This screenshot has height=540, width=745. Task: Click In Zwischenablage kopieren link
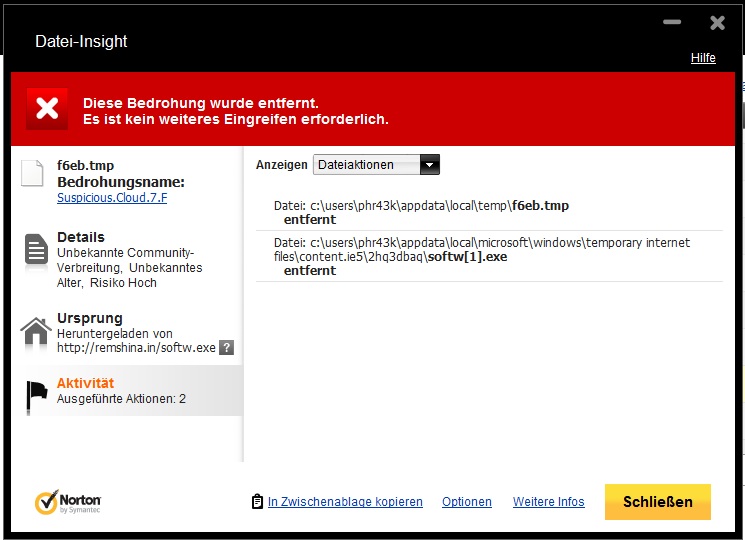point(345,502)
